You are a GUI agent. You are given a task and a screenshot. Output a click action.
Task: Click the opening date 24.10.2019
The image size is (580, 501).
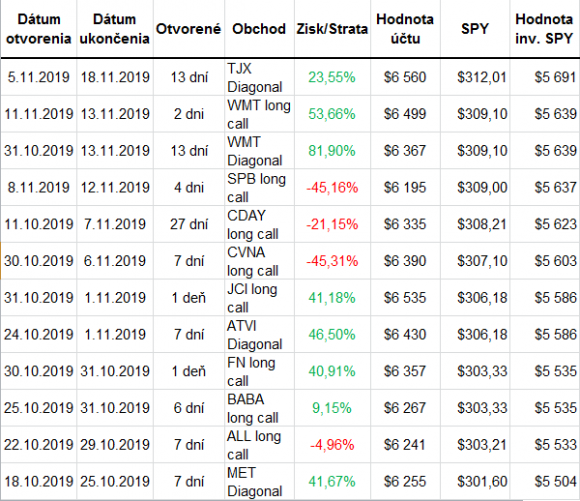point(38,334)
